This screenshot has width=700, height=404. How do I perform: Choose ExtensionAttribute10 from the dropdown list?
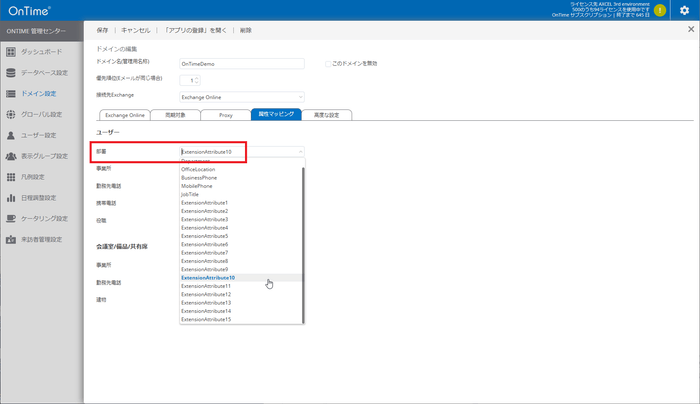(x=208, y=278)
